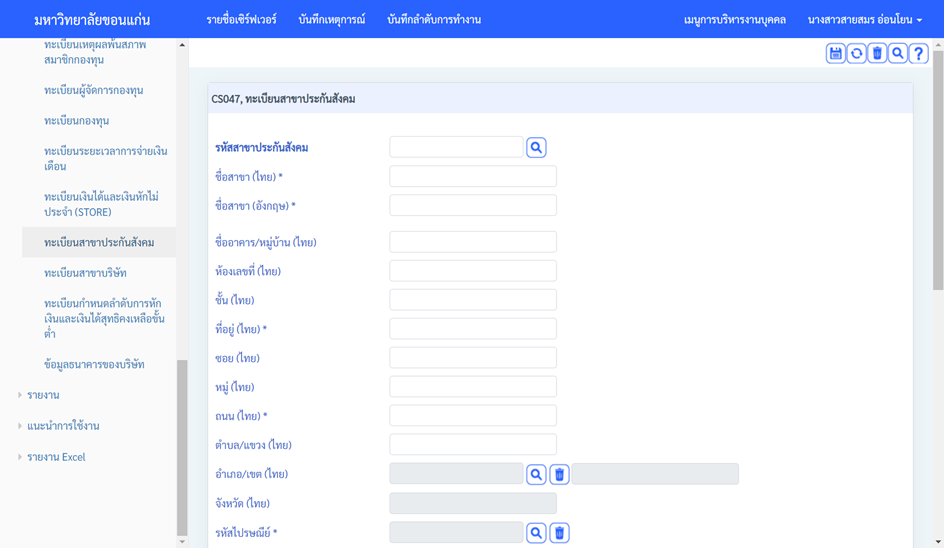944x548 pixels.
Task: Click the เมนูการบริหารงานบุคคล link
Action: click(x=734, y=20)
